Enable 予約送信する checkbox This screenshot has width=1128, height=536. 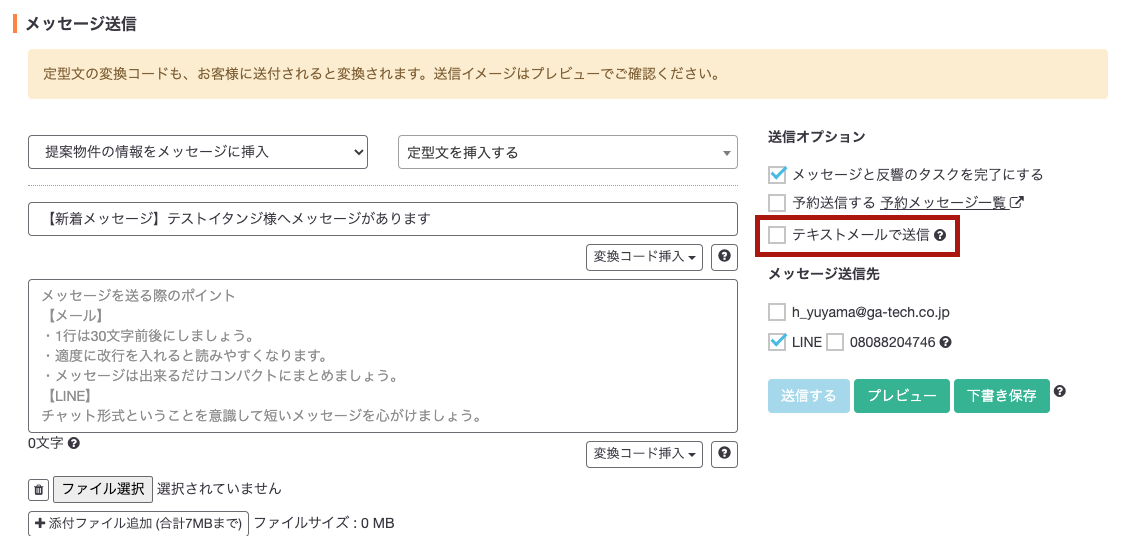[x=777, y=202]
